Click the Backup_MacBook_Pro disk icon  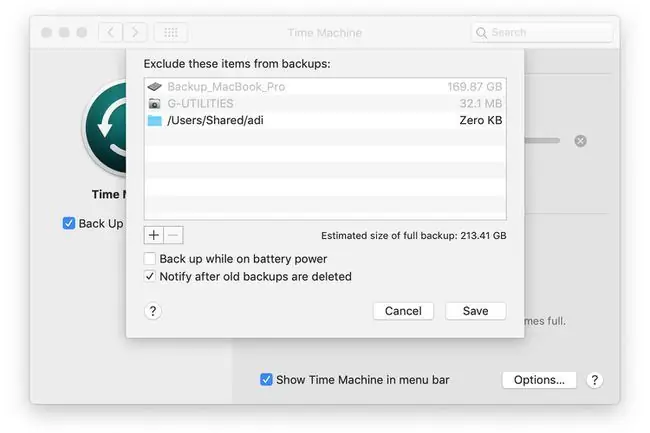point(155,87)
